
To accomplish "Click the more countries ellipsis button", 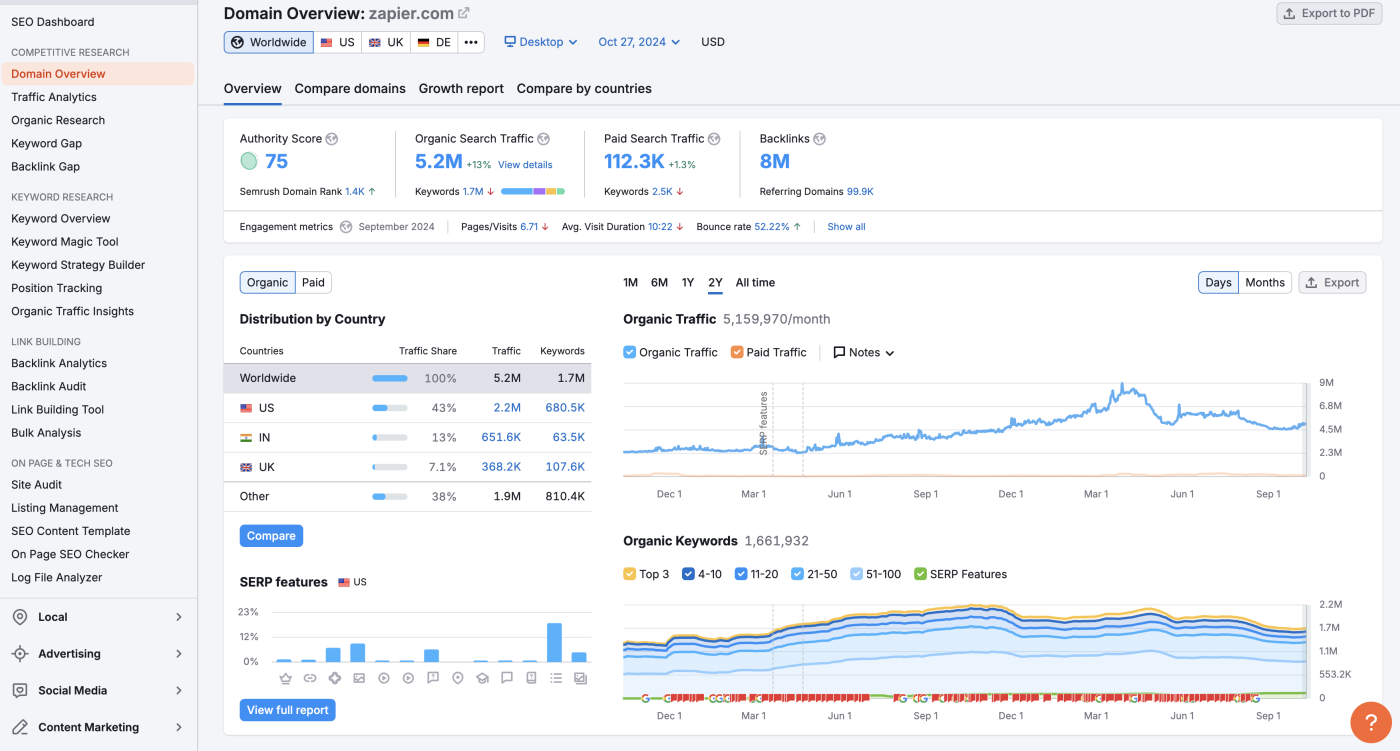I will [x=471, y=42].
